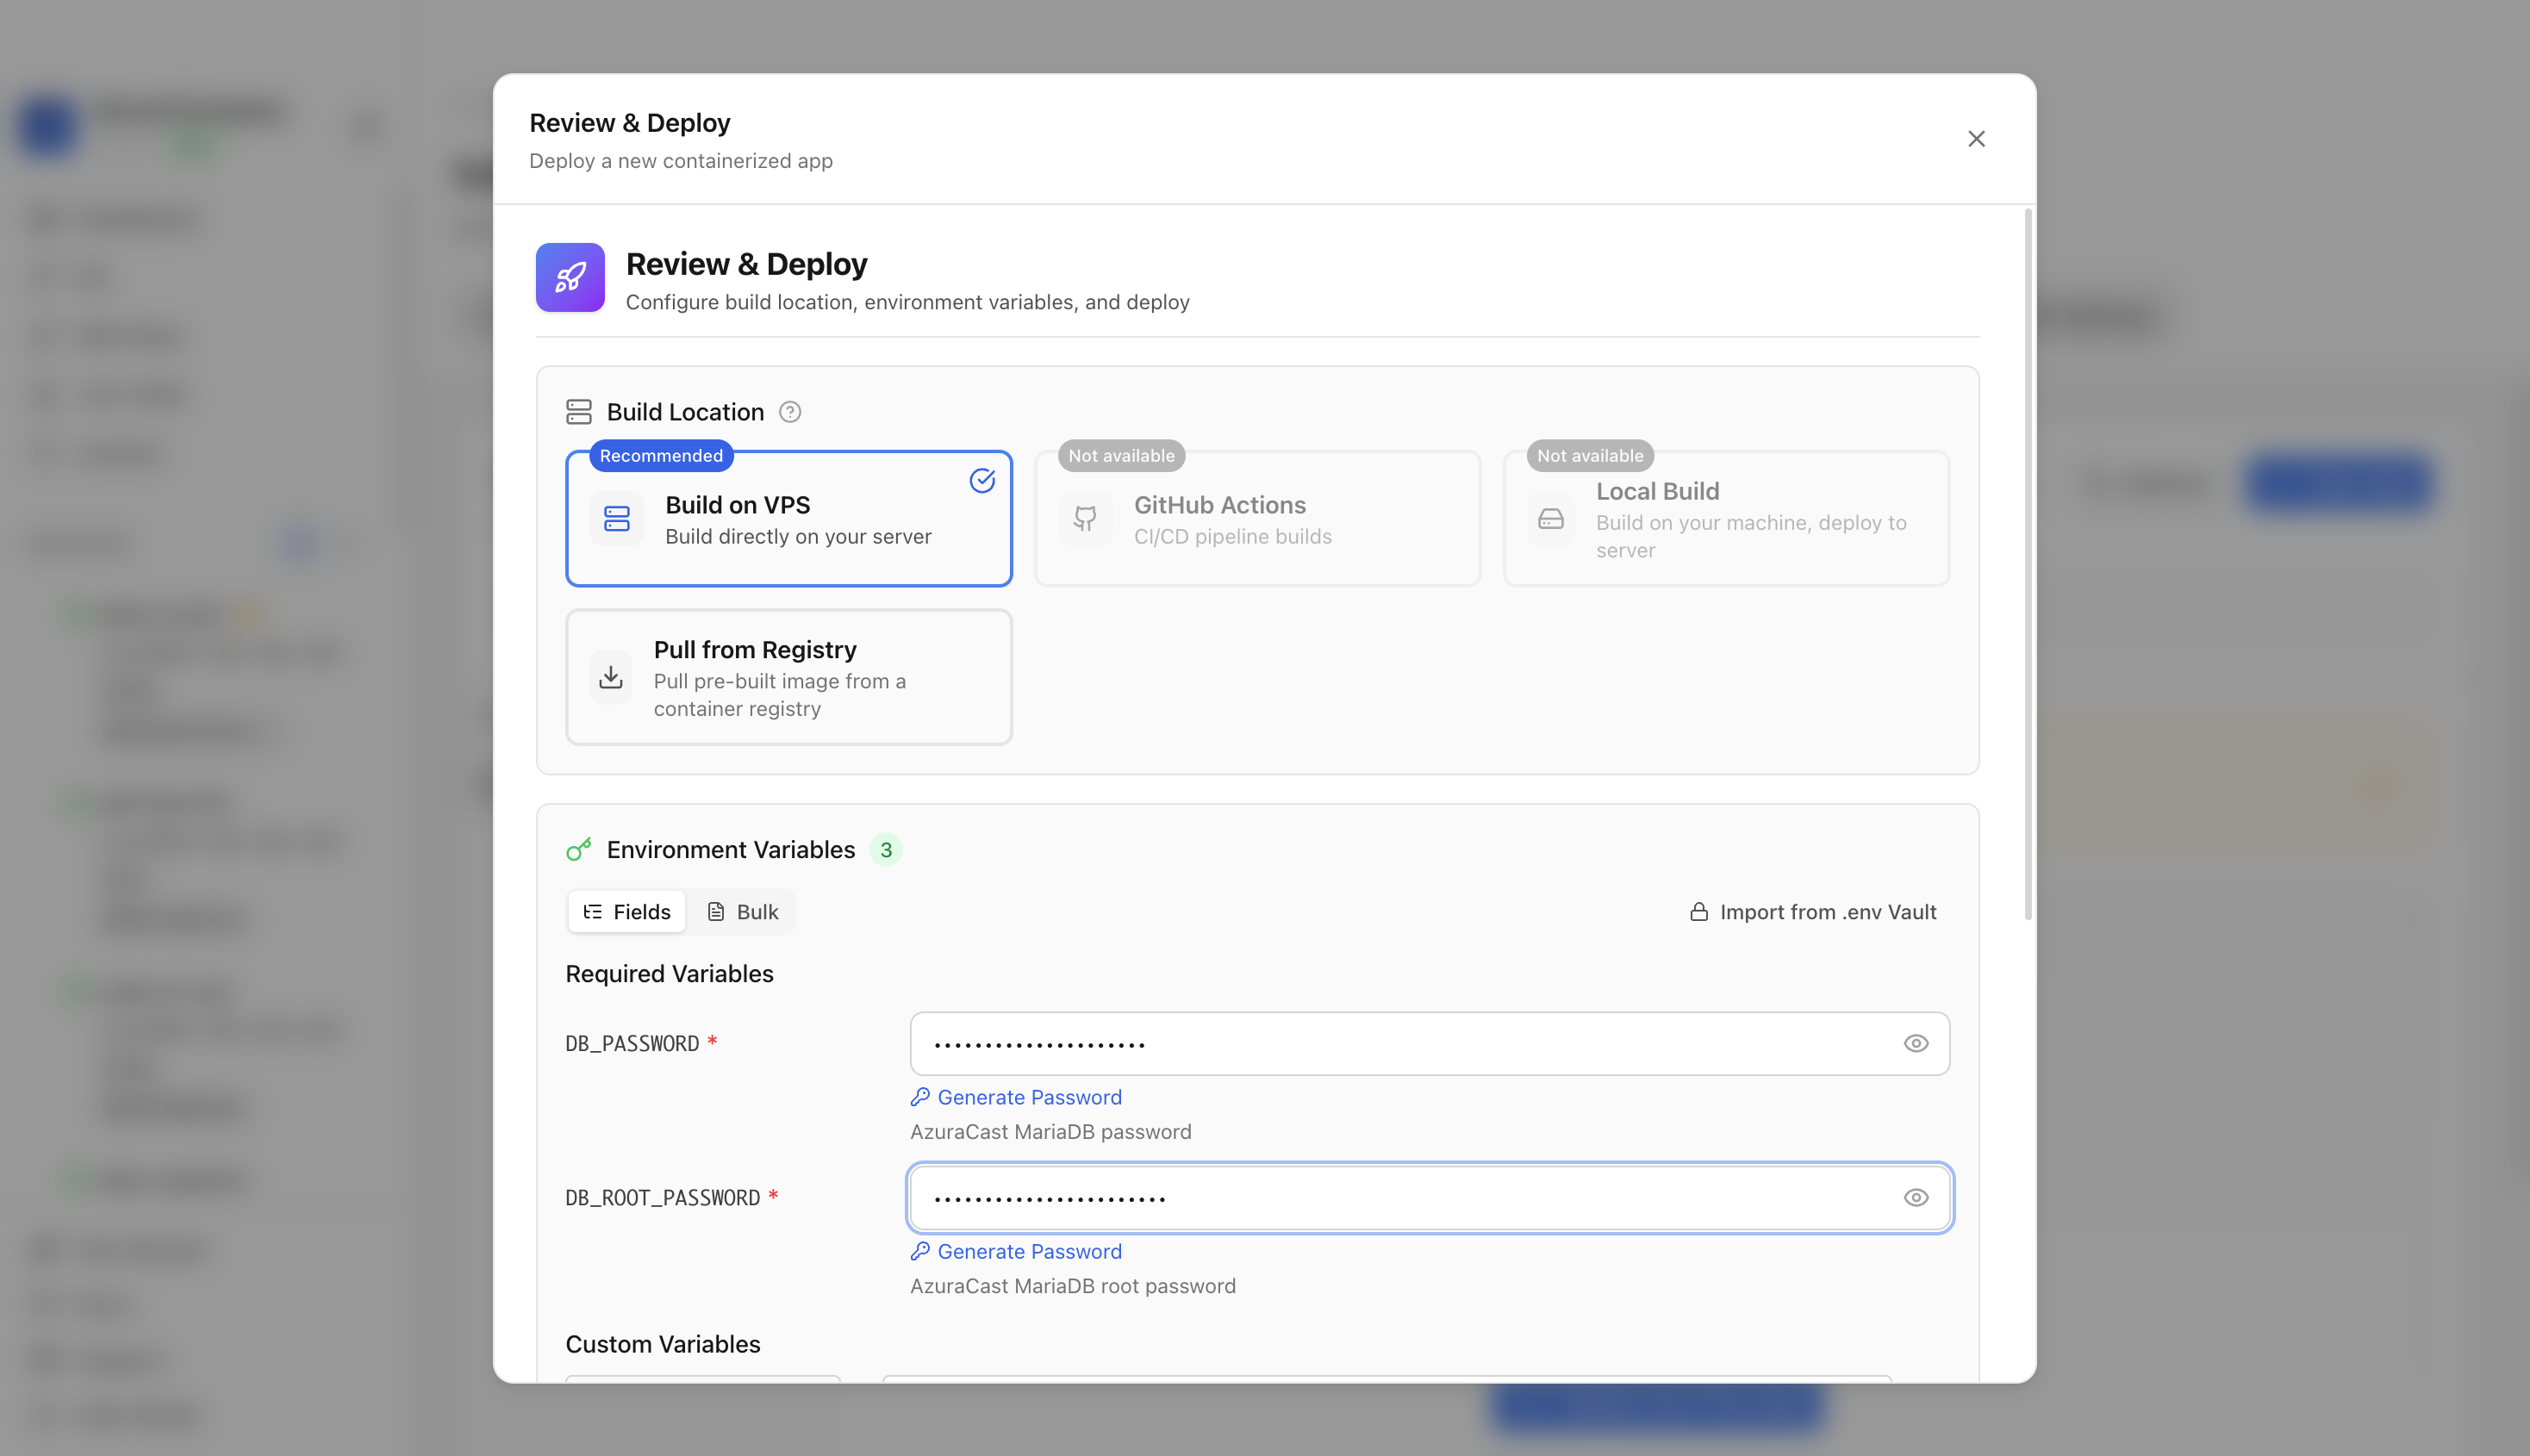Open Build Location help tooltip icon
Image resolution: width=2530 pixels, height=1456 pixels.
tap(790, 412)
